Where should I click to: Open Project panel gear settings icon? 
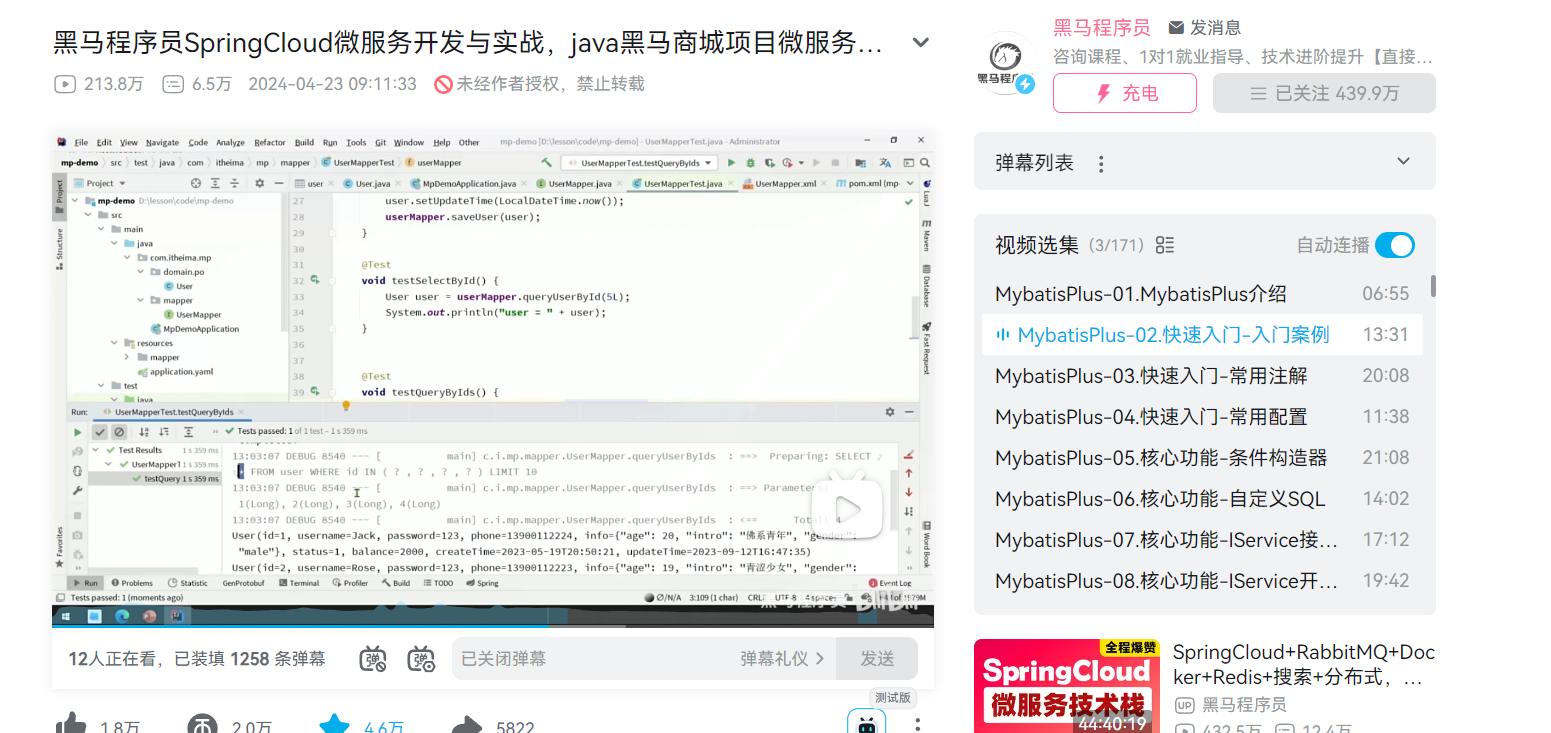pyautogui.click(x=259, y=183)
